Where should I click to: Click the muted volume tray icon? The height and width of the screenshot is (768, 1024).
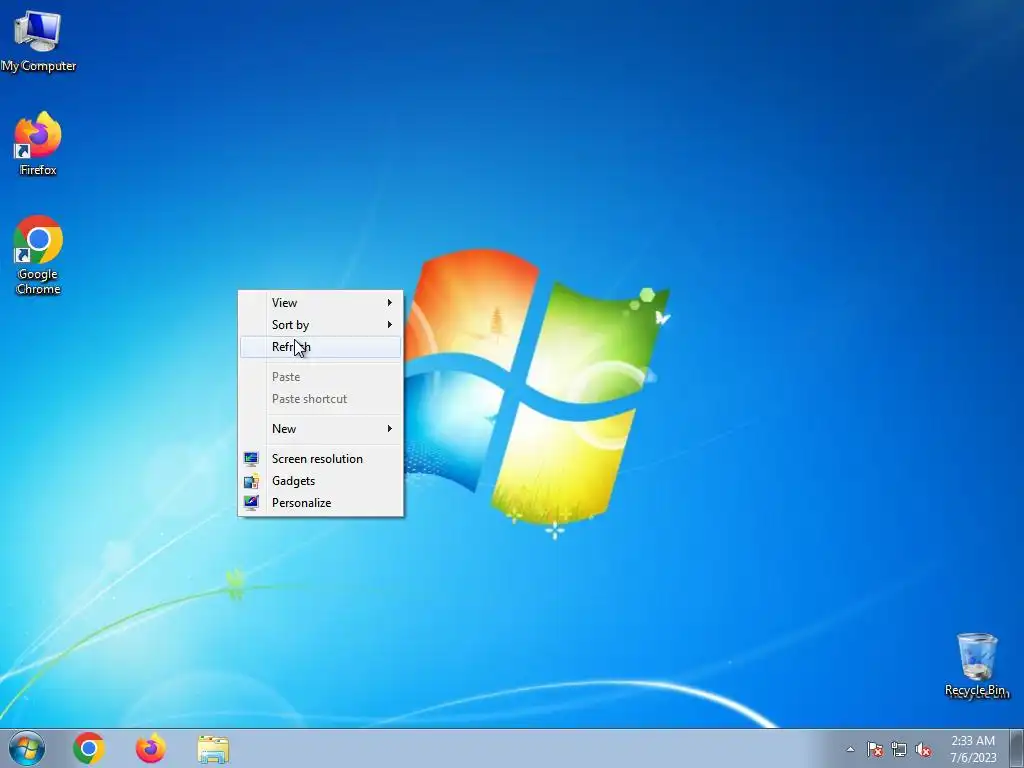[x=923, y=749]
